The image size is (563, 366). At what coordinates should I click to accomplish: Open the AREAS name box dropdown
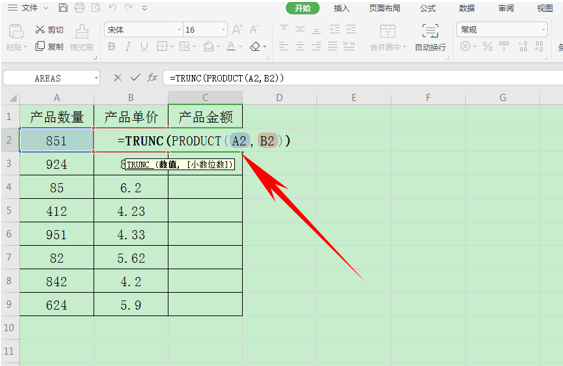coord(96,78)
